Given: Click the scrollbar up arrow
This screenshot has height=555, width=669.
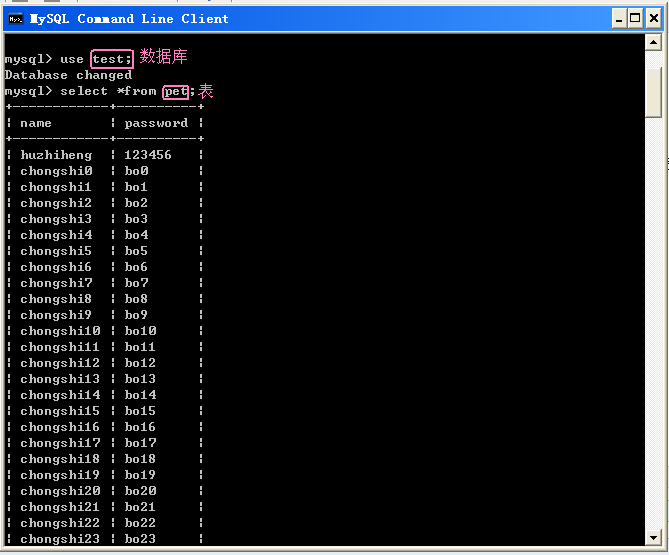Looking at the screenshot, I should [653, 43].
